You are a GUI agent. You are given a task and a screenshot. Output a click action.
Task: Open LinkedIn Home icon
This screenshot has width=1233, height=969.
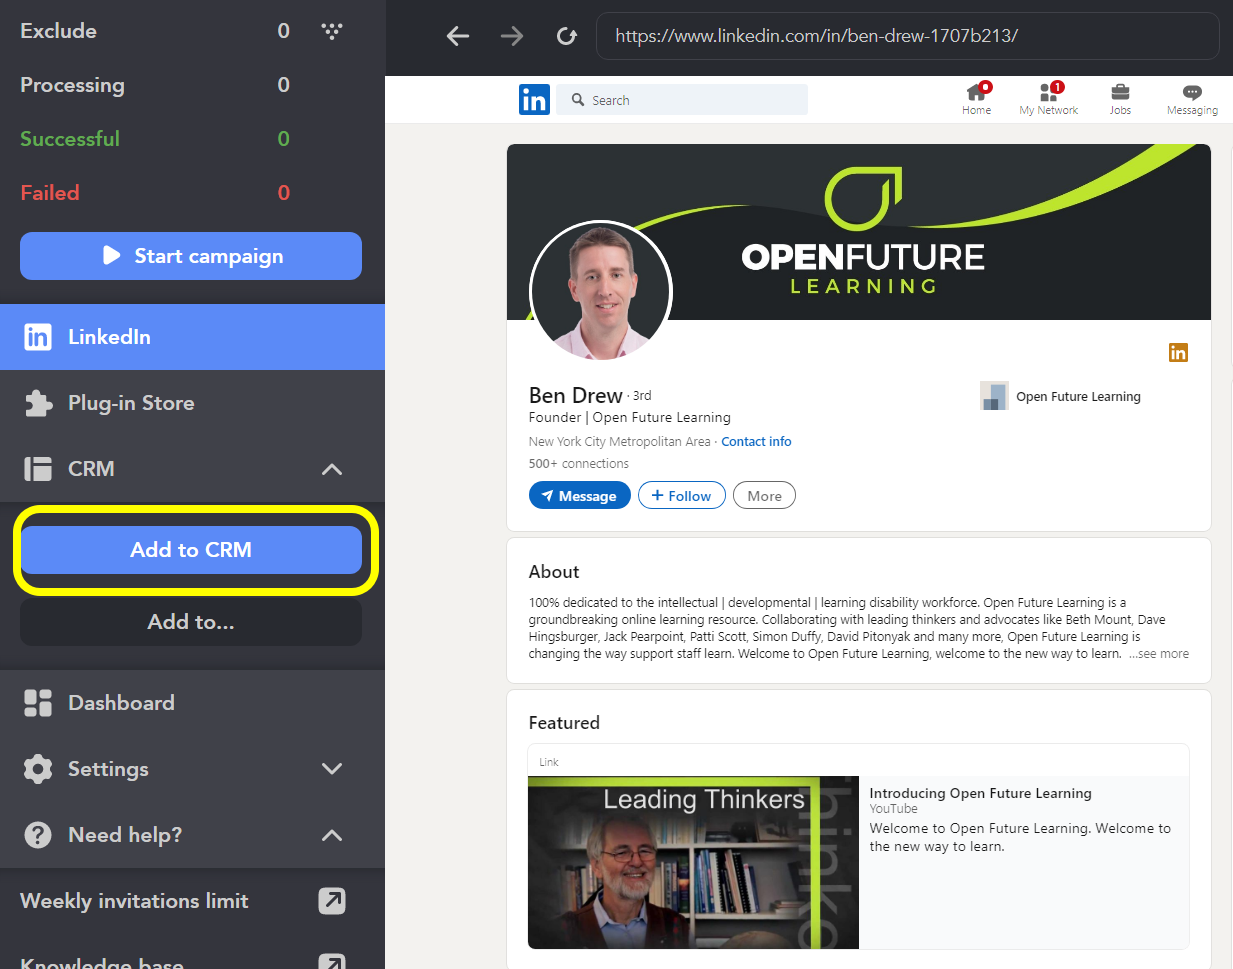[977, 92]
